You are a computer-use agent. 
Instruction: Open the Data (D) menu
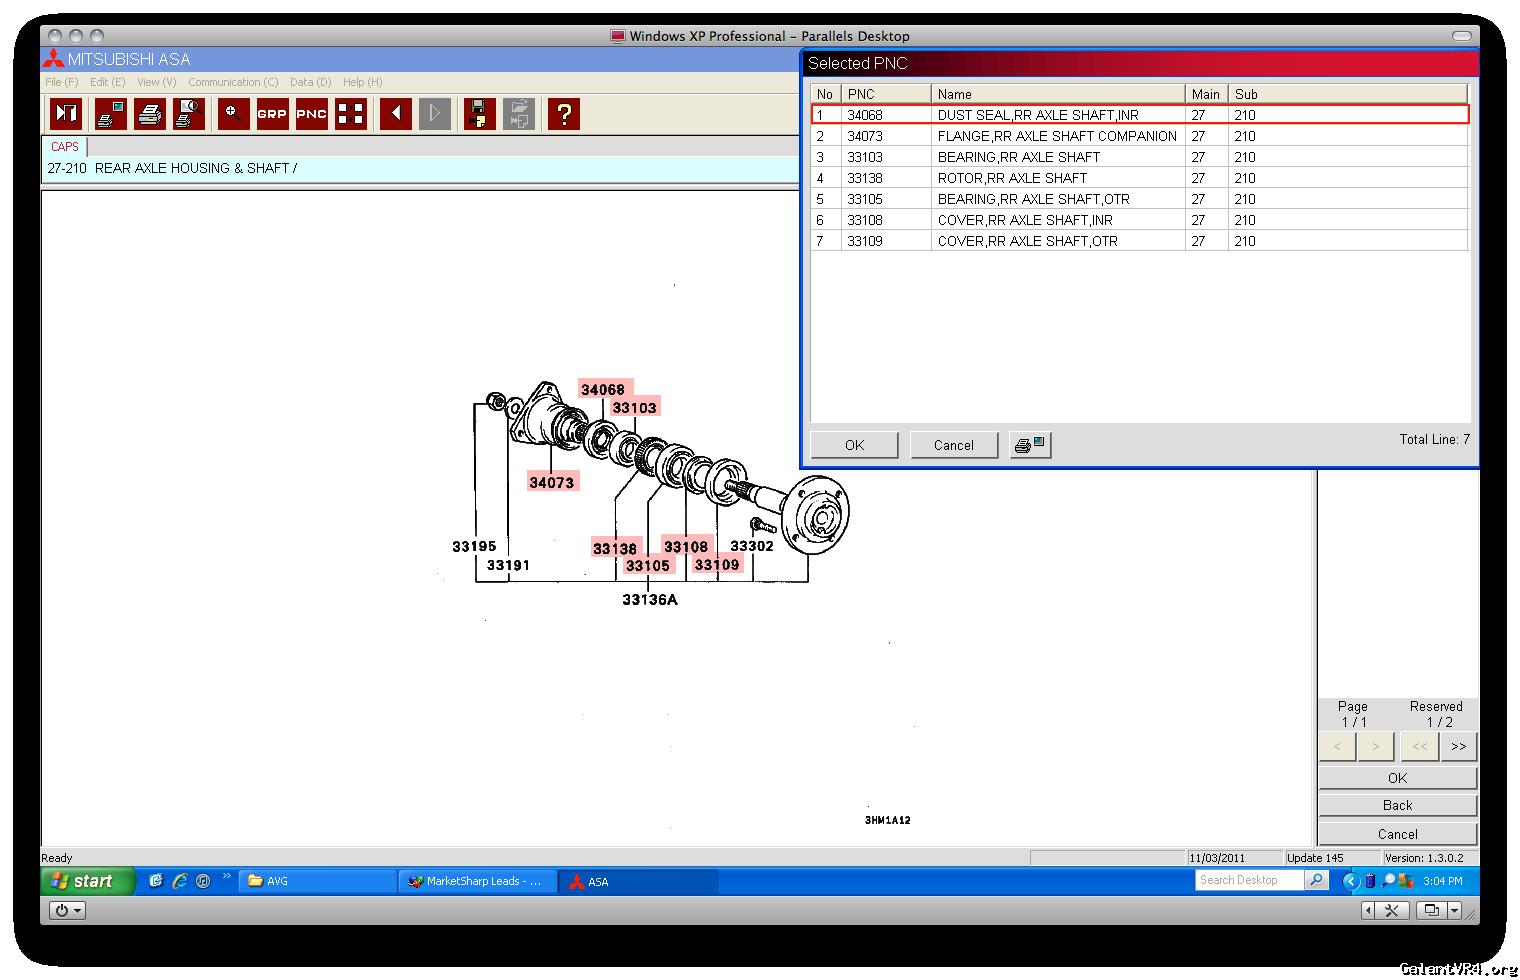[310, 82]
